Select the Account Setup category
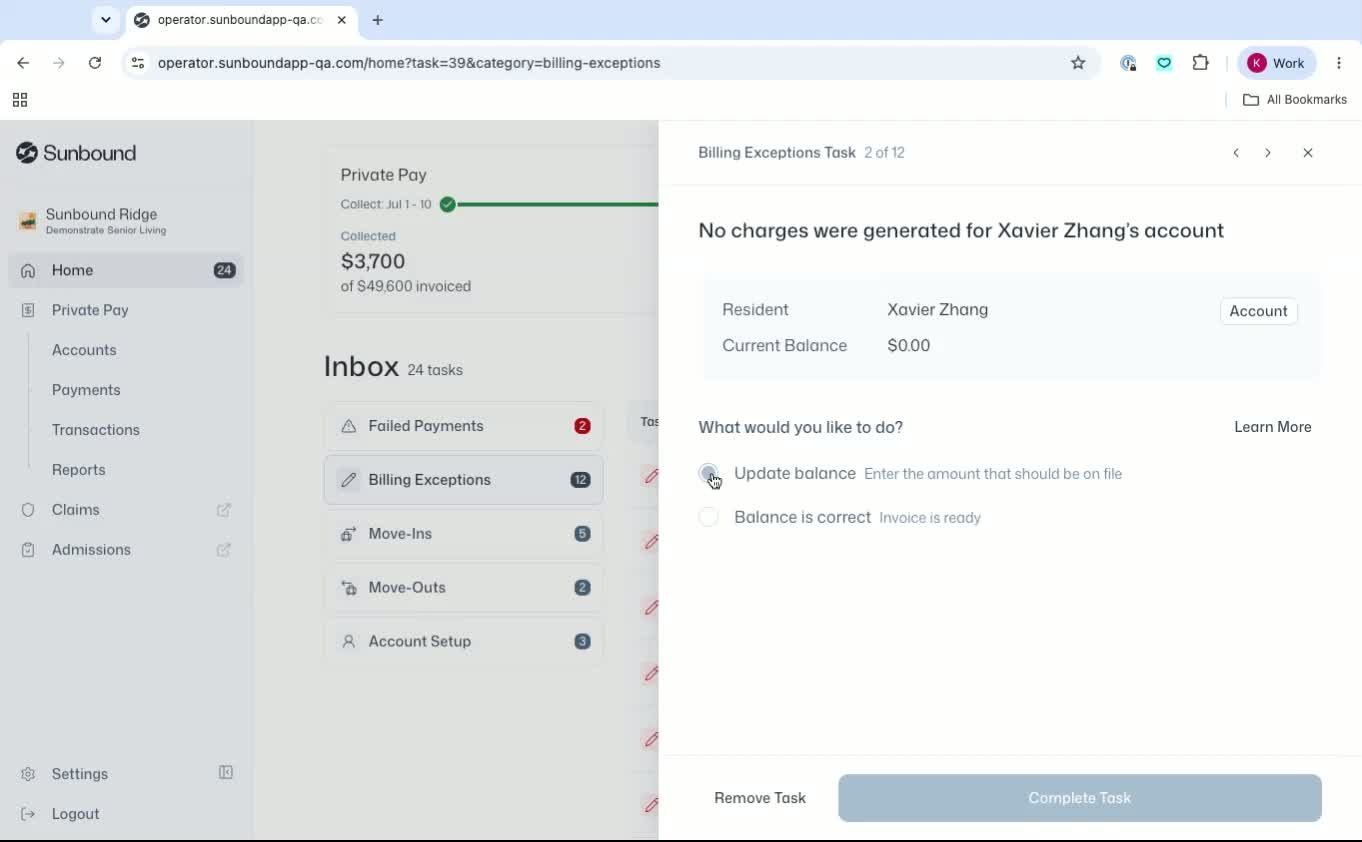 click(463, 642)
